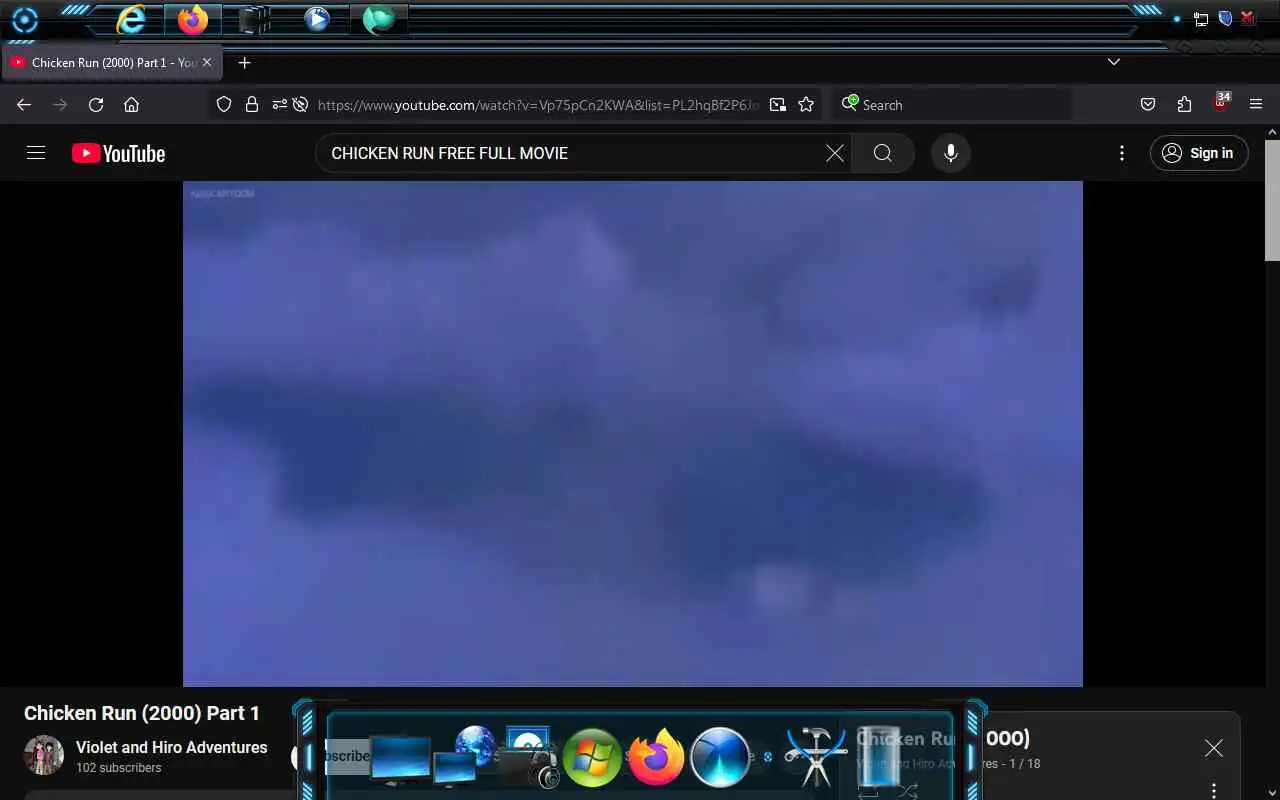Open the Firefox home page

tap(131, 105)
